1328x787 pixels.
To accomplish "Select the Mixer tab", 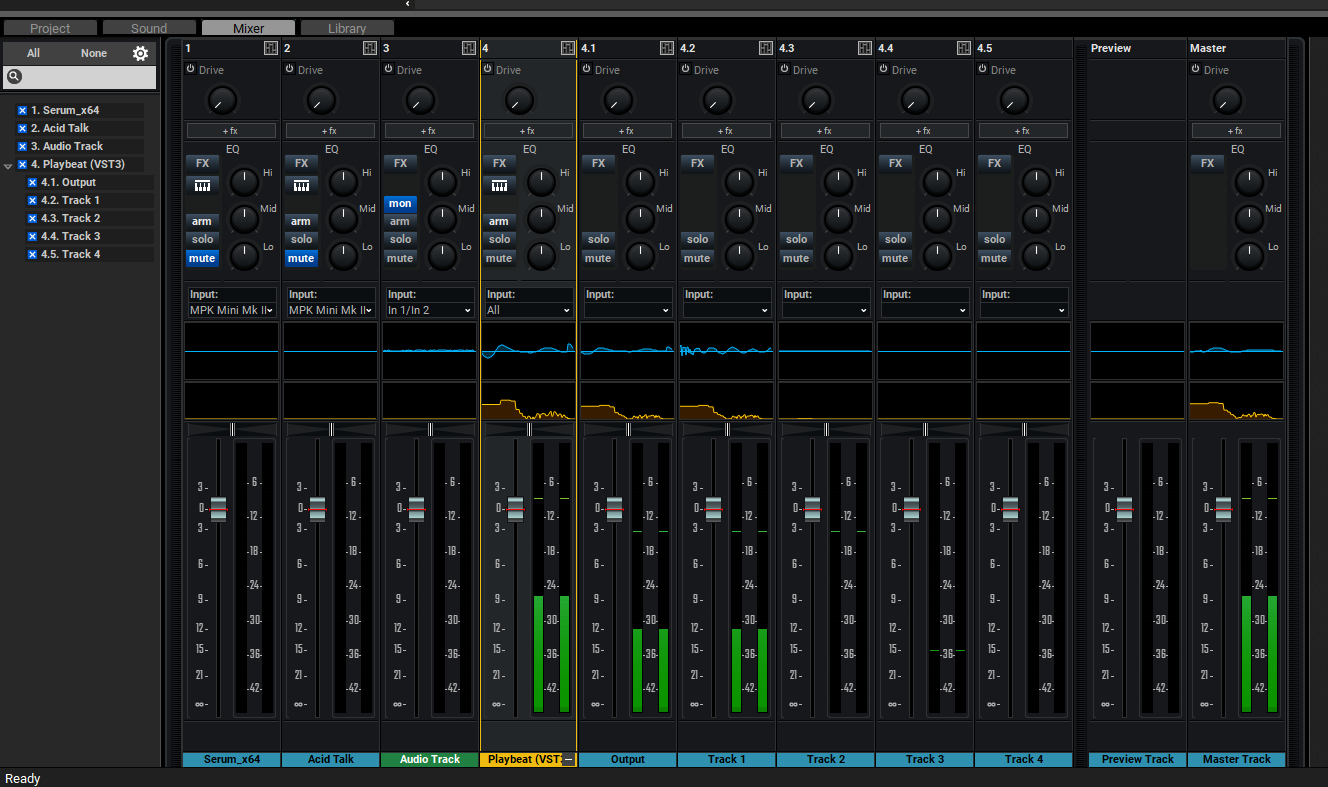I will [x=248, y=28].
